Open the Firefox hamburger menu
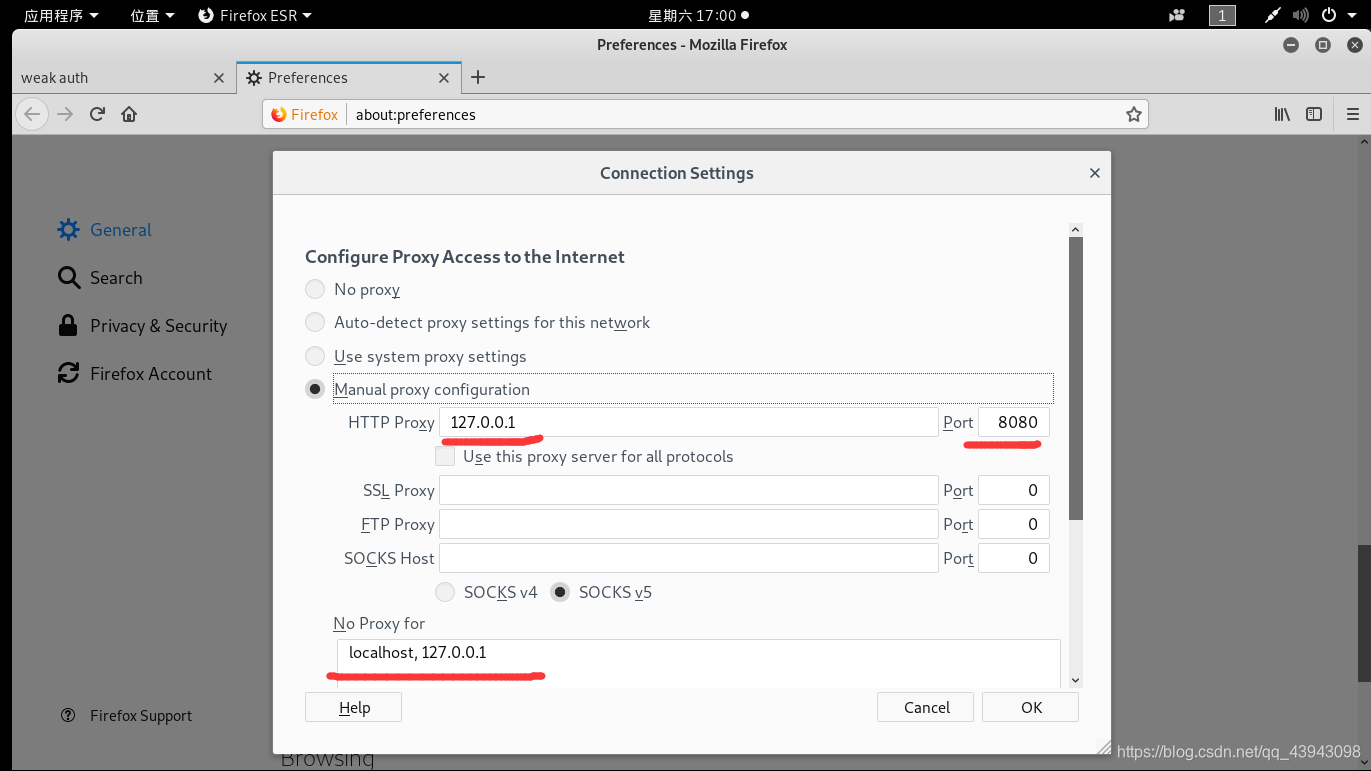This screenshot has height=771, width=1371. (1353, 114)
